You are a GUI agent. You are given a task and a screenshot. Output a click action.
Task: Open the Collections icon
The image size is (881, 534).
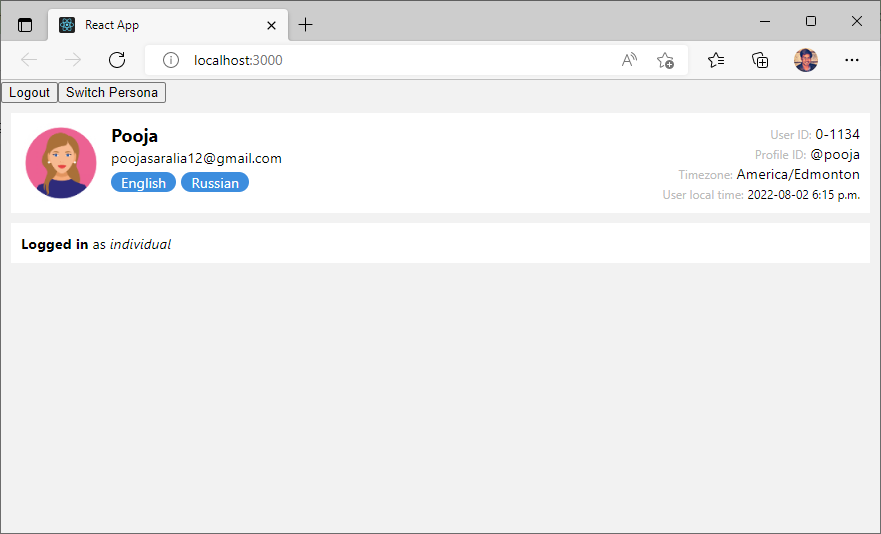[x=760, y=60]
